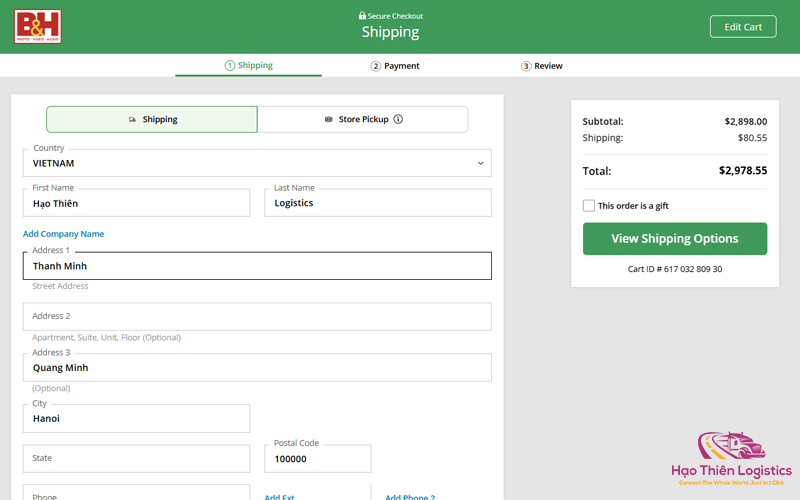The width and height of the screenshot is (800, 500).
Task: Open the Country dropdown
Action: pyautogui.click(x=257, y=163)
